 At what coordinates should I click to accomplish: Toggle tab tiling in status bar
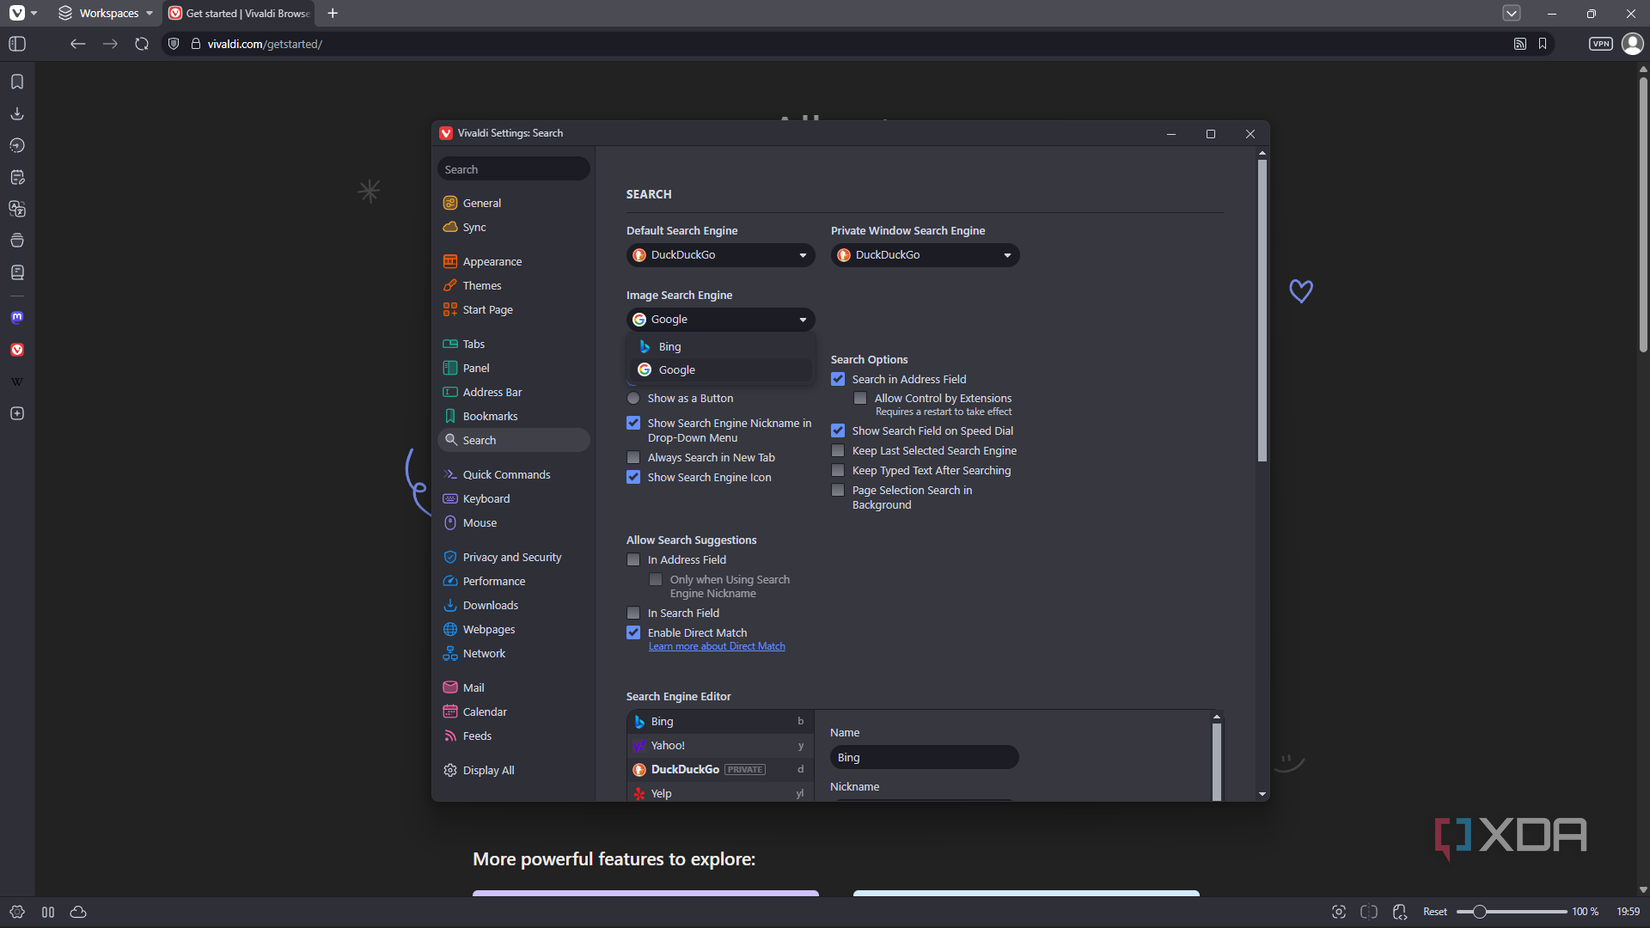tap(1369, 912)
